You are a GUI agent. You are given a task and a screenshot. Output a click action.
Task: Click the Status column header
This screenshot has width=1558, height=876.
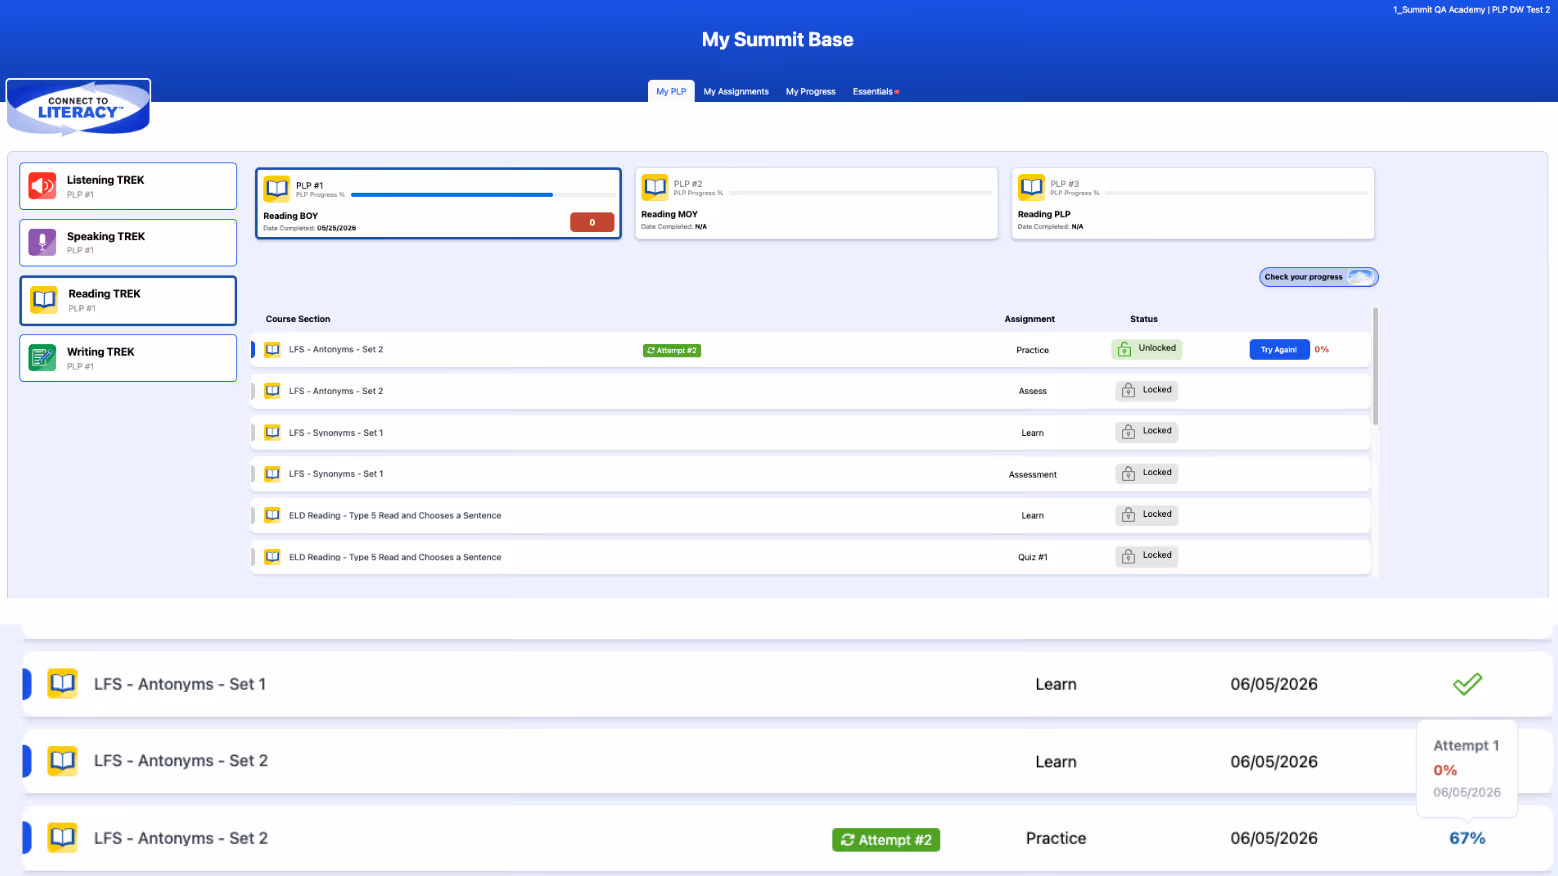tap(1144, 319)
